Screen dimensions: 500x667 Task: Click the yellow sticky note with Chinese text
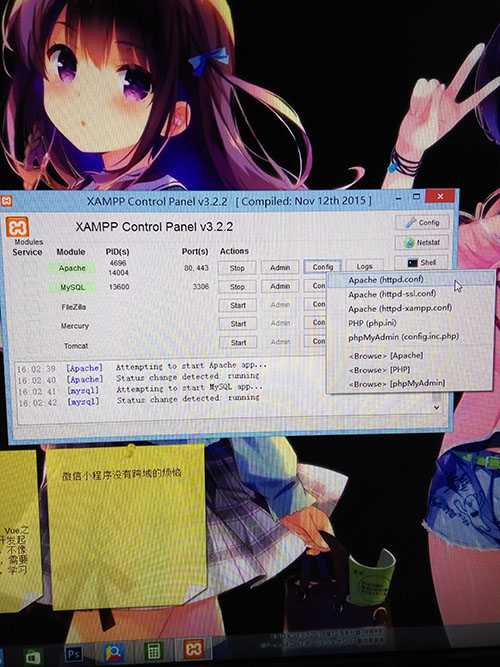(x=126, y=527)
